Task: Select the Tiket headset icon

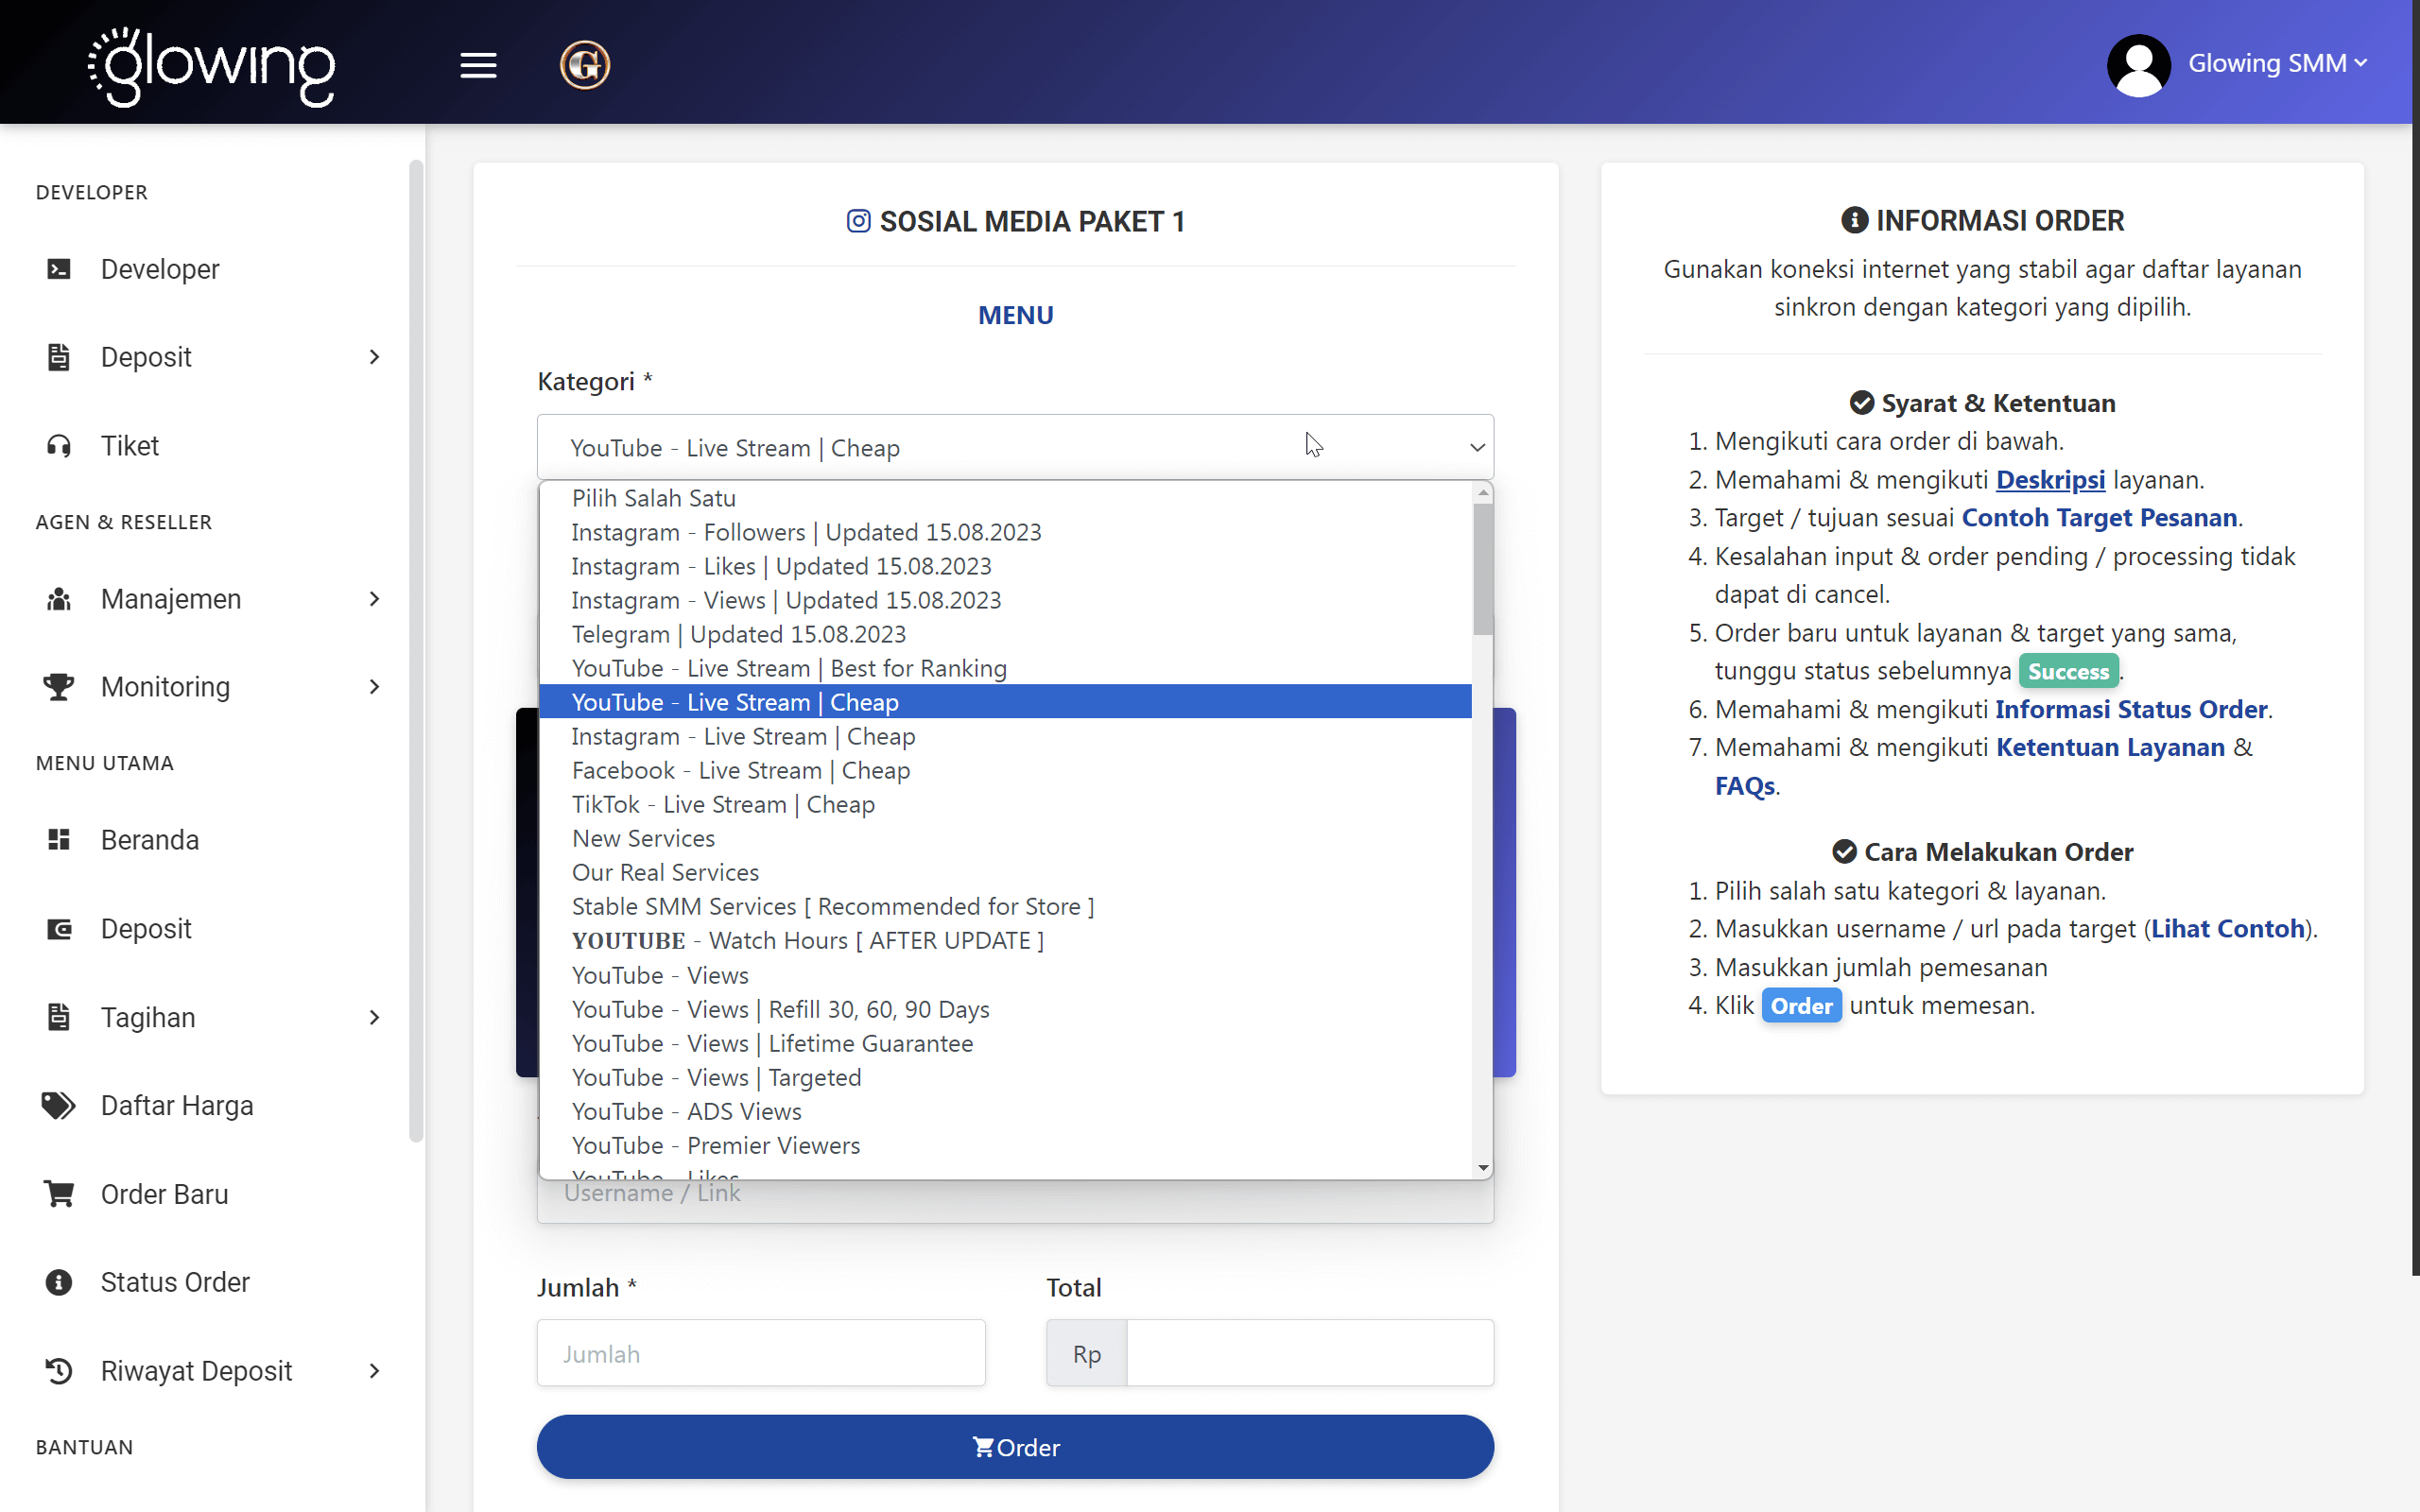Action: [x=59, y=445]
